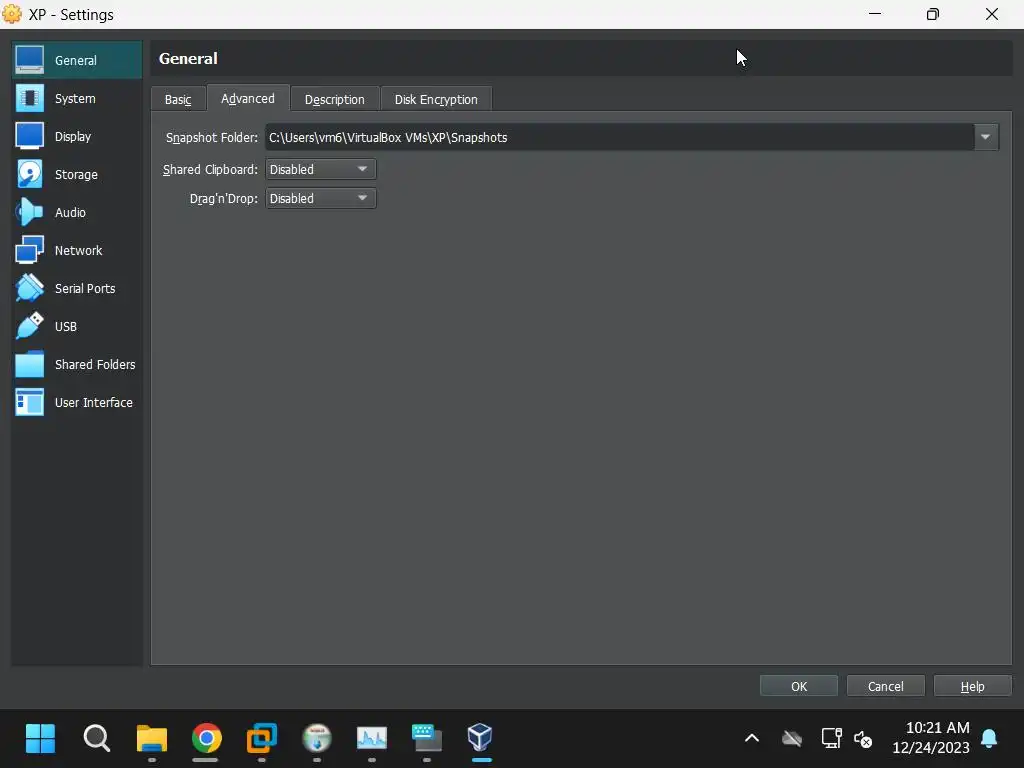Viewport: 1024px width, 768px height.
Task: Open File Explorer from taskbar
Action: coord(152,739)
